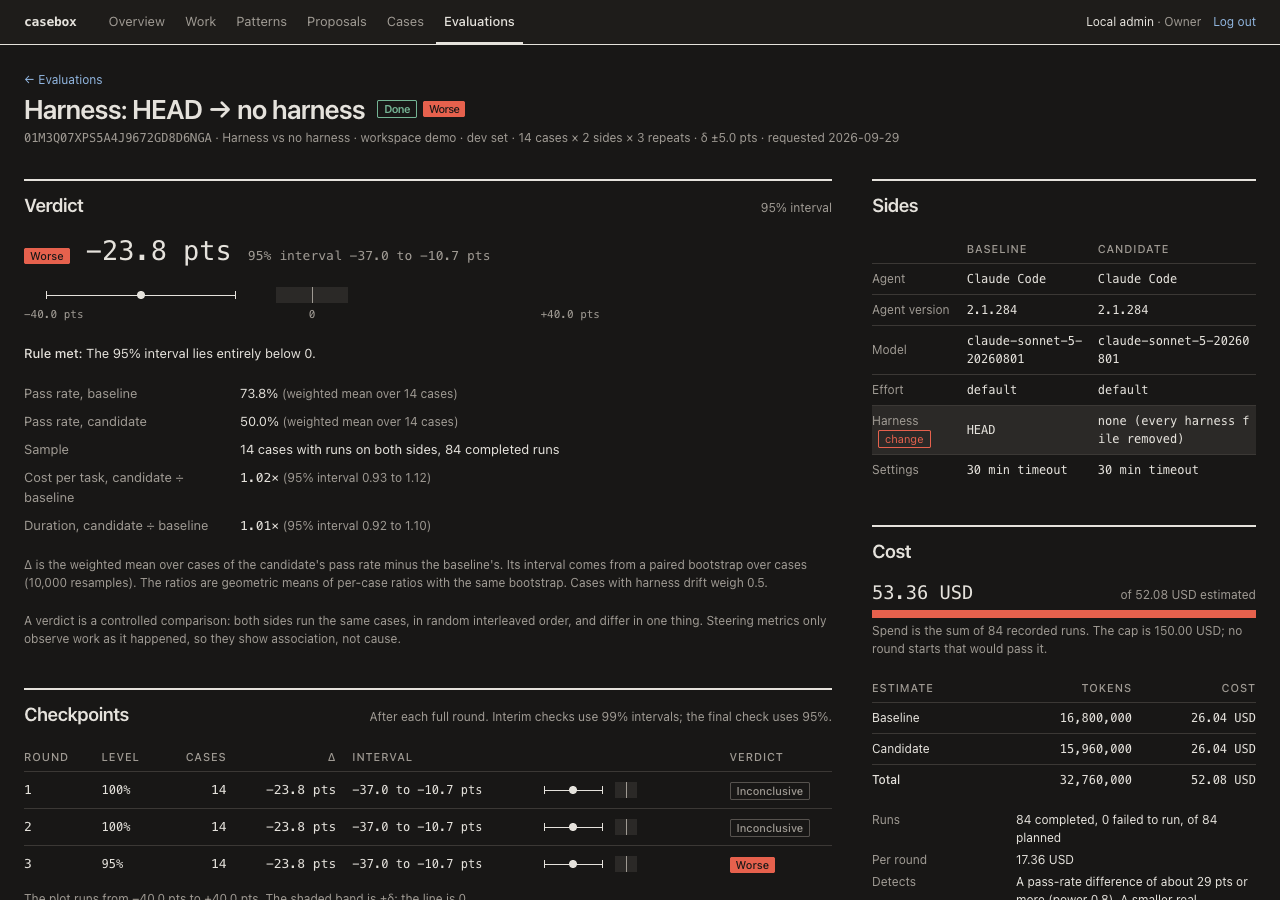Click the Per round 17.36 USD value
The width and height of the screenshot is (1280, 900).
click(1044, 860)
